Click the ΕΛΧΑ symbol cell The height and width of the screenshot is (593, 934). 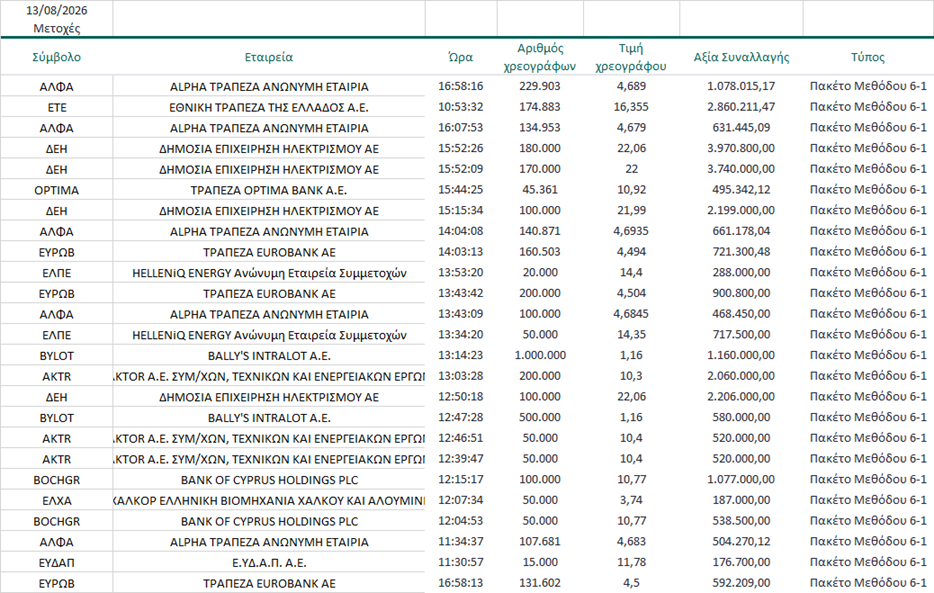57,501
